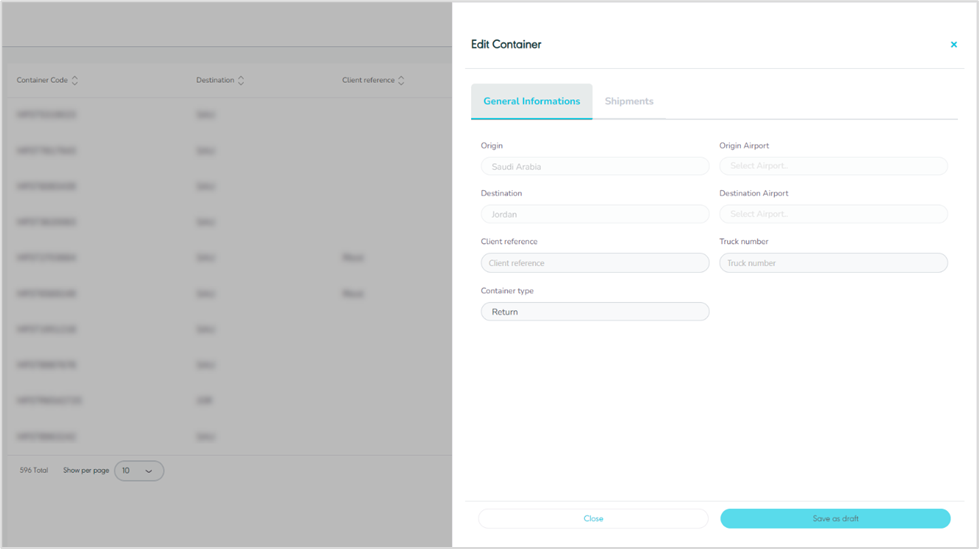Screen dimensions: 979x549
Task: Sort by Container Code column arrows
Action: point(75,81)
